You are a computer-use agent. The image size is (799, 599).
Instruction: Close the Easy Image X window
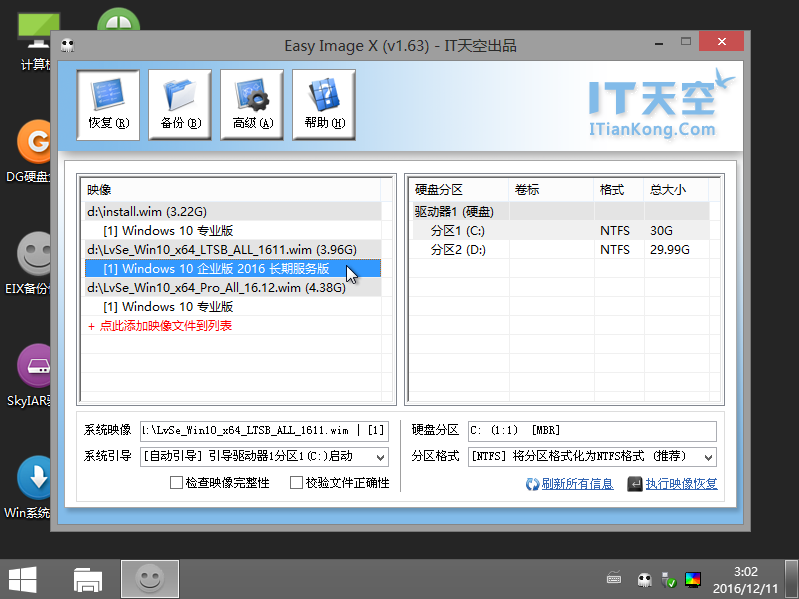tap(722, 42)
